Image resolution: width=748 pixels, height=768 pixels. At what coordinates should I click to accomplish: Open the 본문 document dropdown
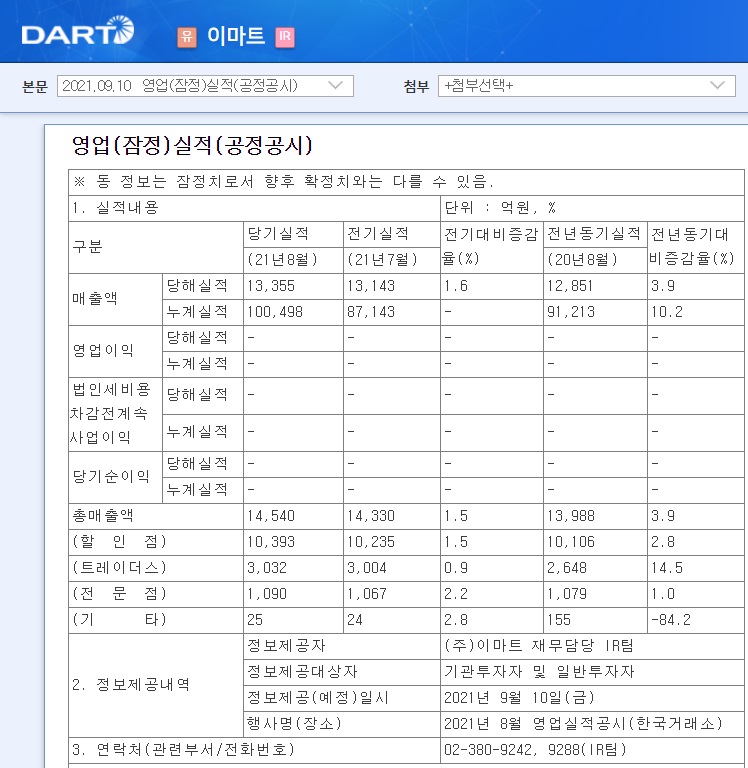[x=205, y=86]
